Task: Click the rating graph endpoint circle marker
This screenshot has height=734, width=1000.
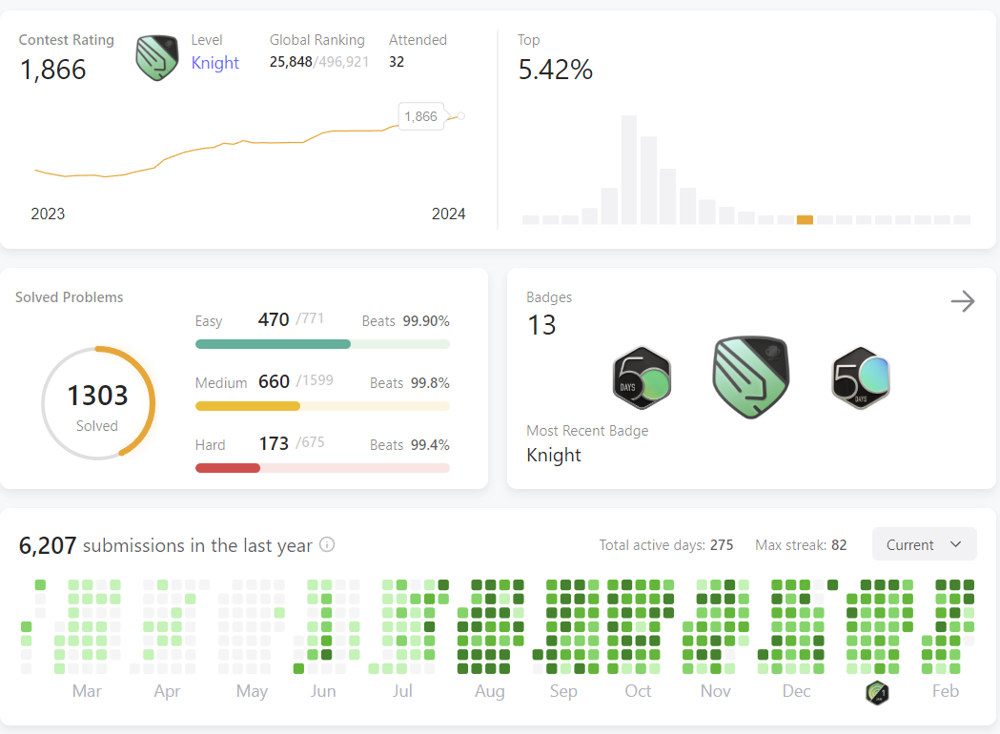Action: 461,116
